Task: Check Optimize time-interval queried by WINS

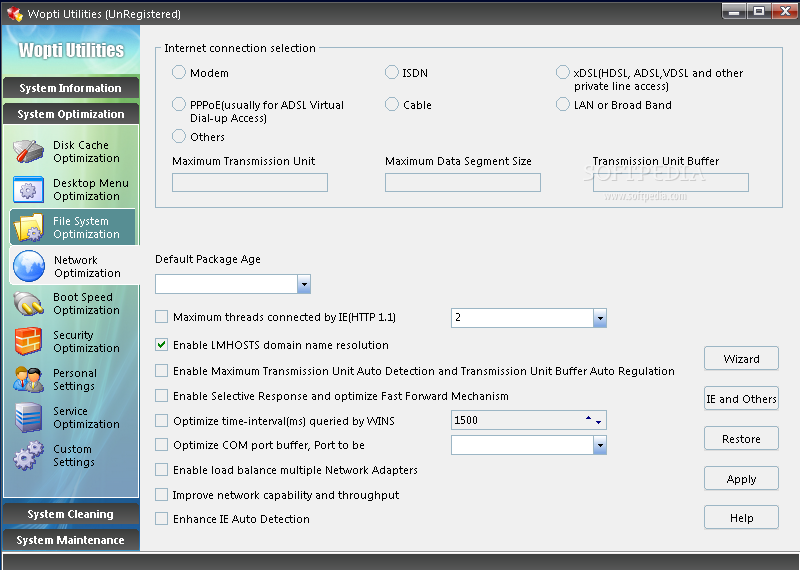Action: [161, 420]
